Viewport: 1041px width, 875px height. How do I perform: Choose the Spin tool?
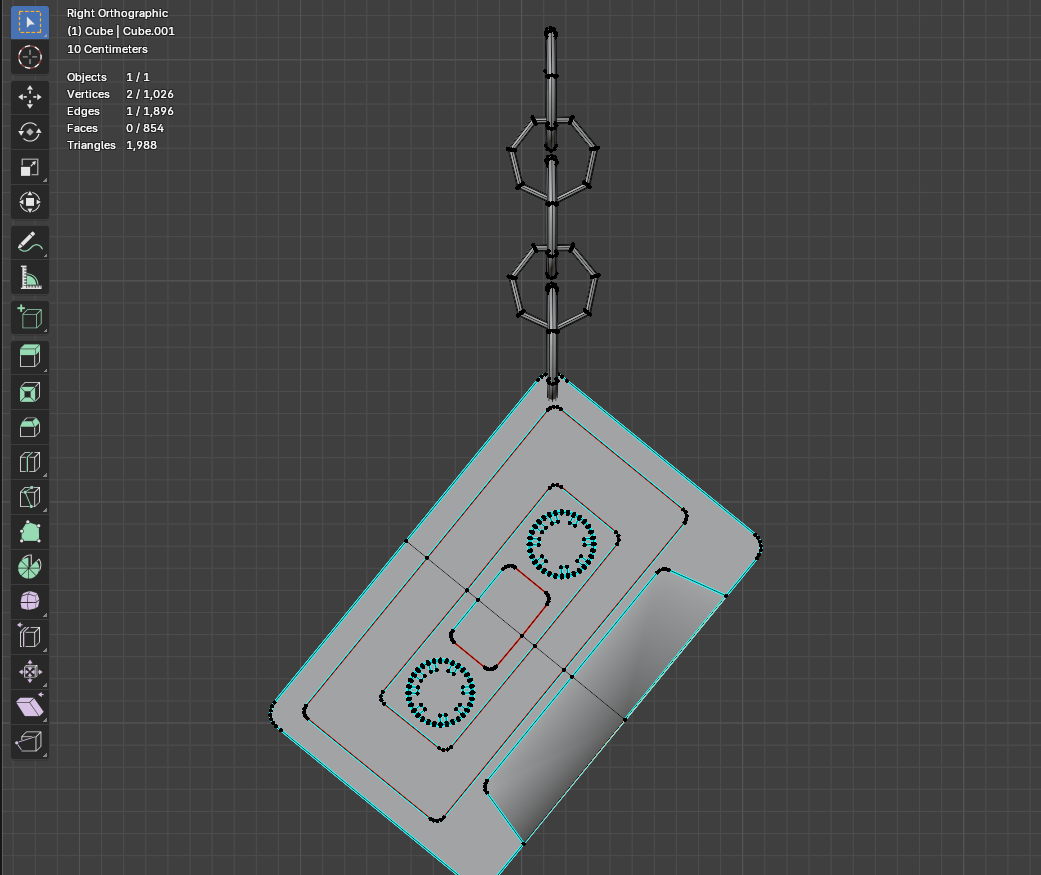(30, 566)
